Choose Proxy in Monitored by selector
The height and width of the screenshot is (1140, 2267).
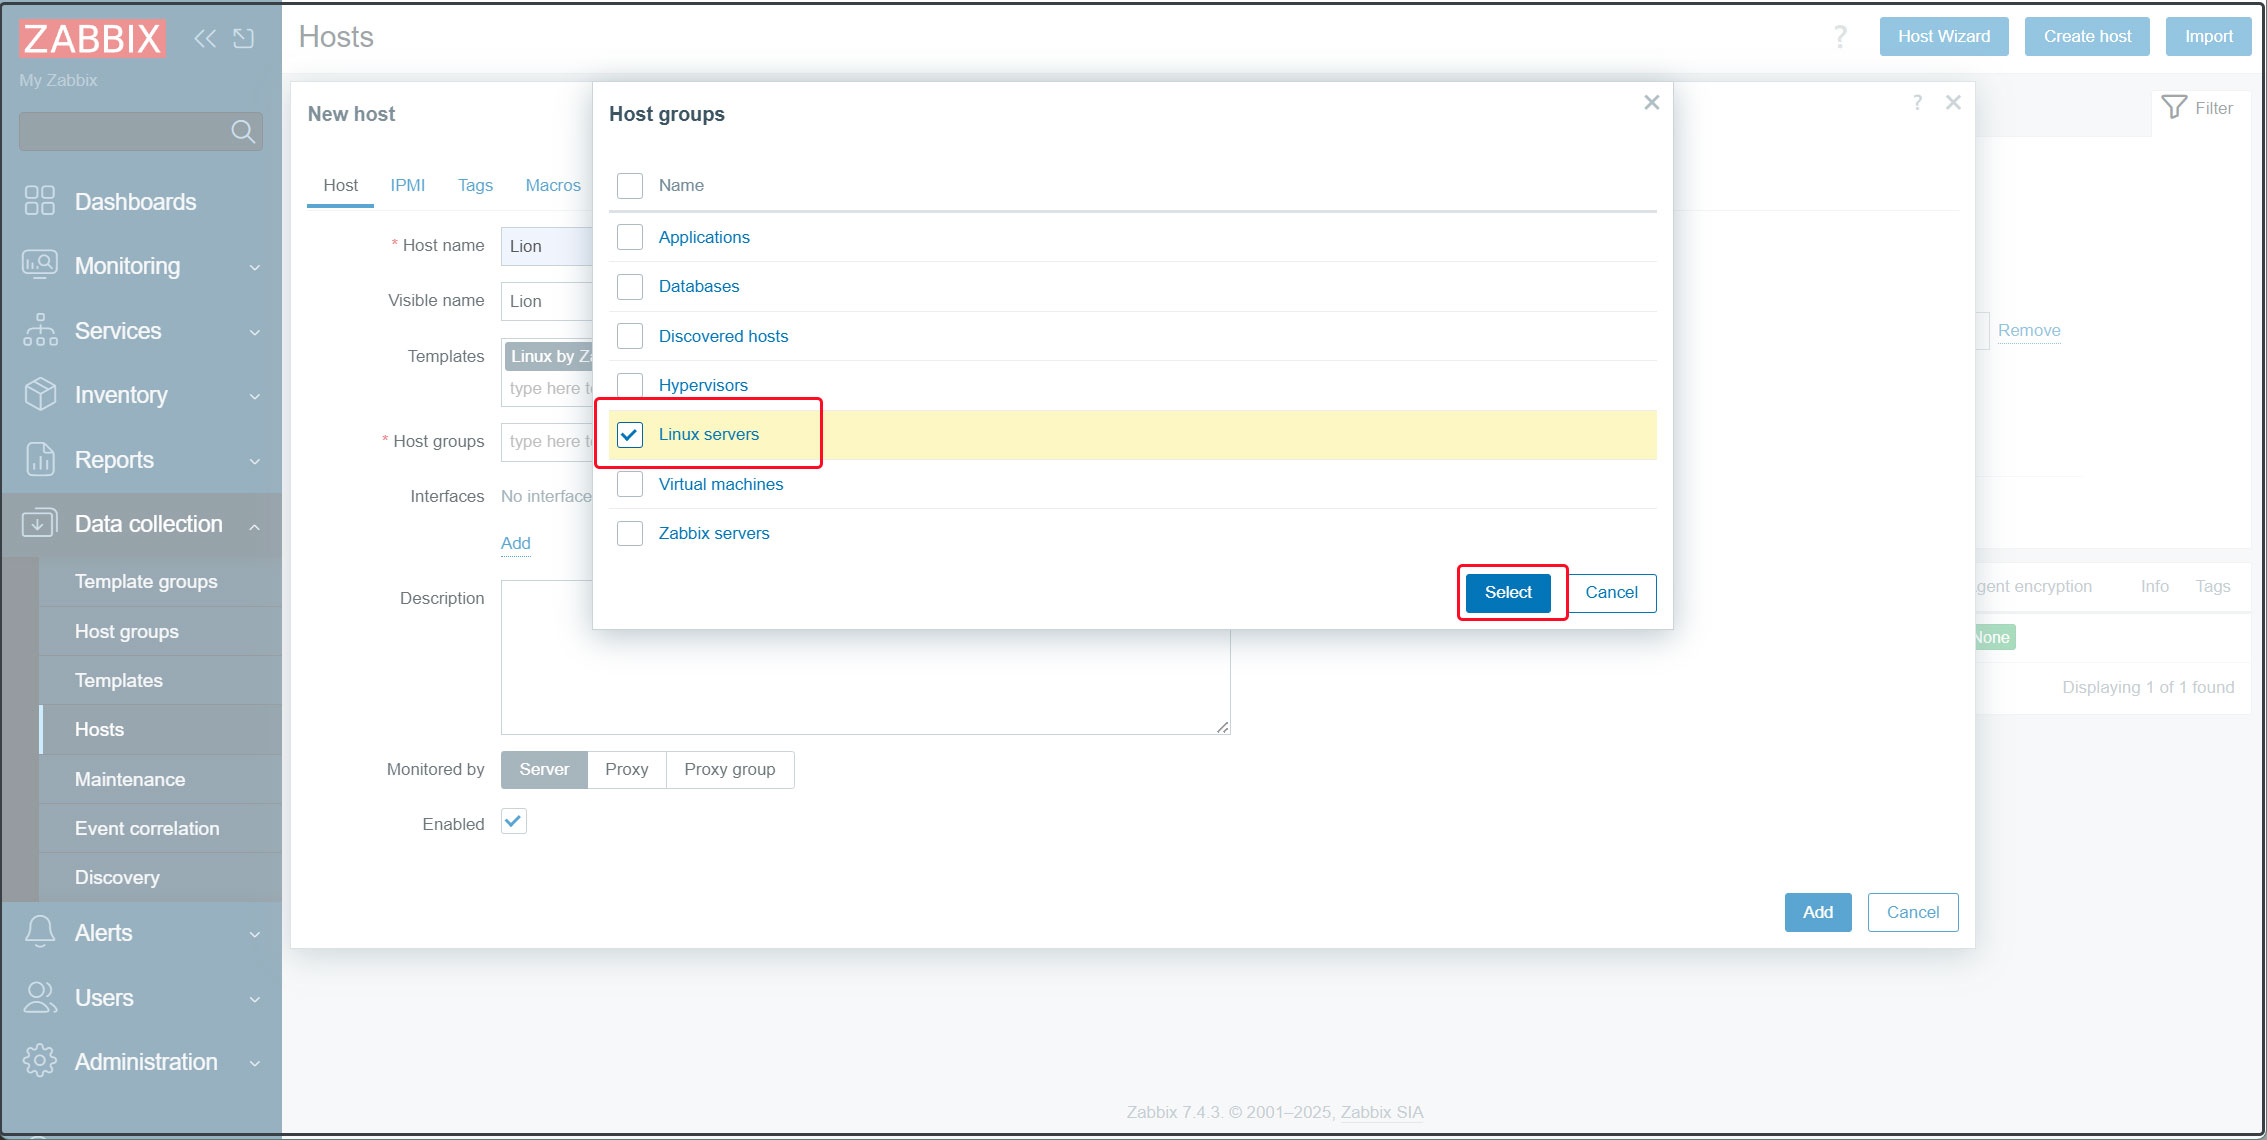626,769
